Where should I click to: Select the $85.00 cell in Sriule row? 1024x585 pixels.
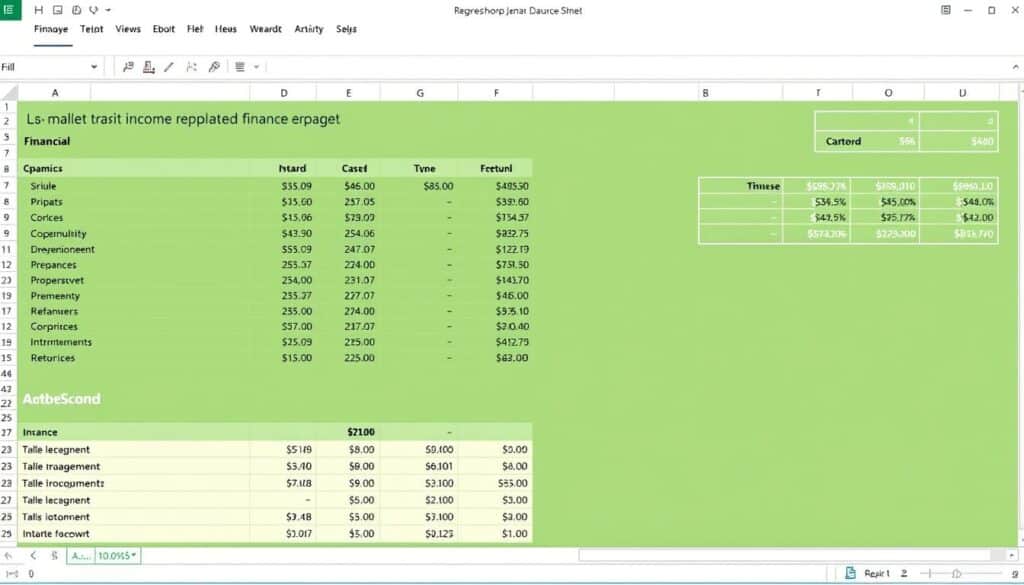pyautogui.click(x=438, y=186)
